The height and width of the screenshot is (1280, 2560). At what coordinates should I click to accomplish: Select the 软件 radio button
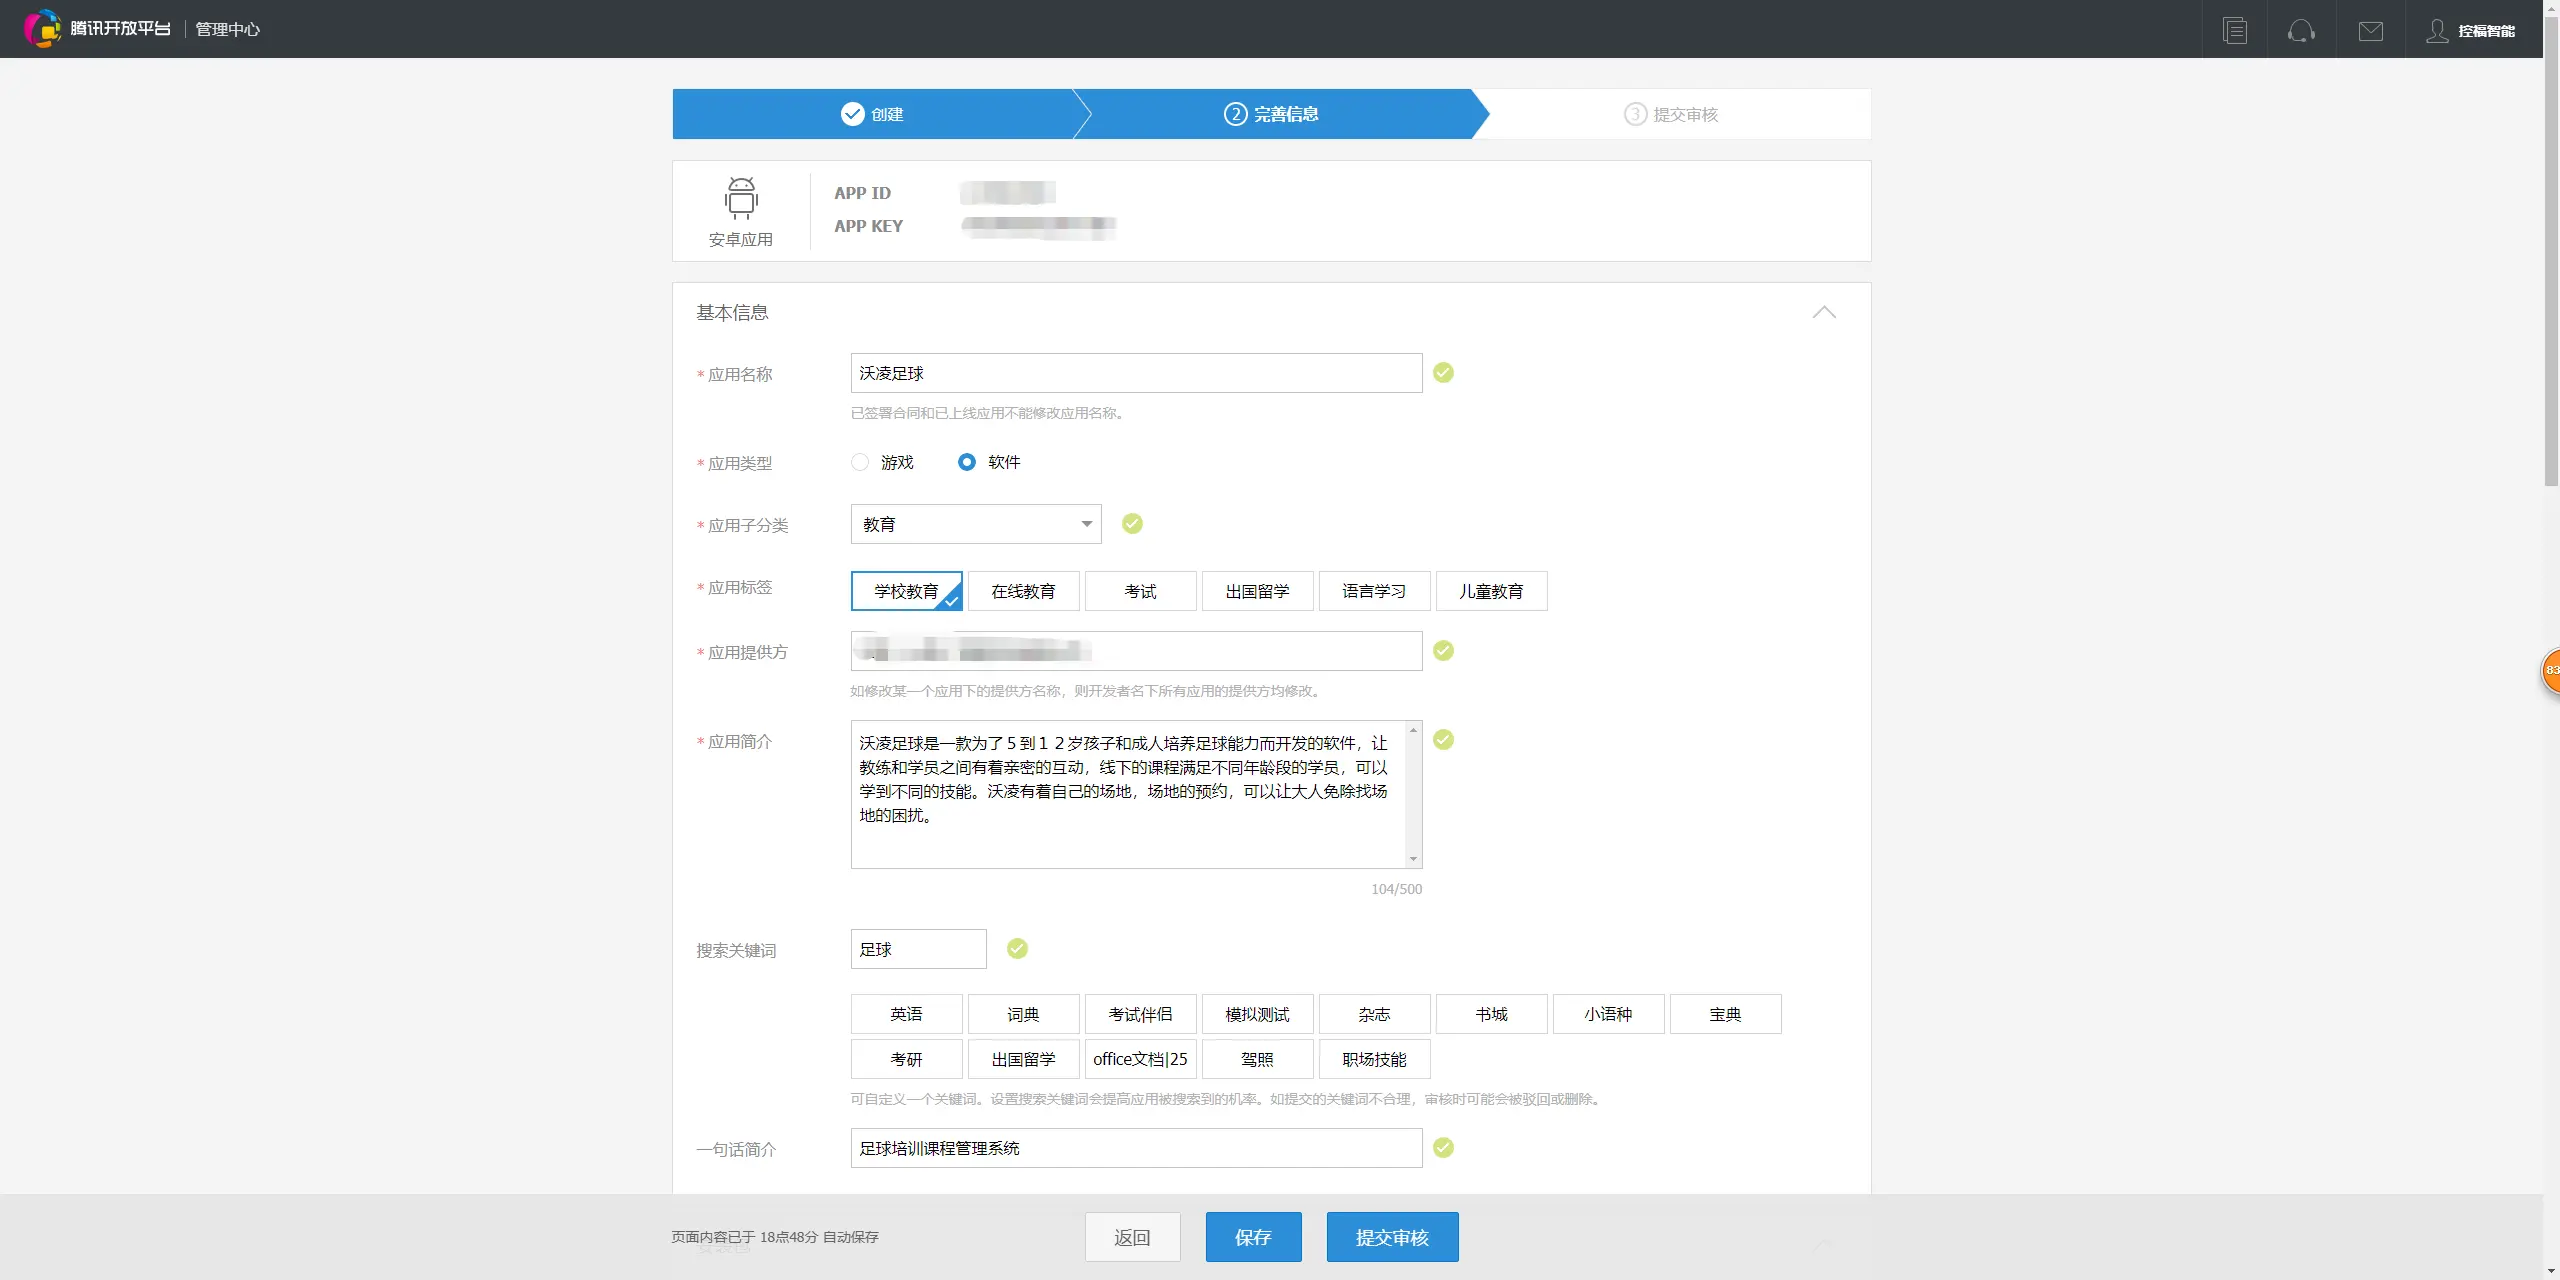click(x=966, y=462)
